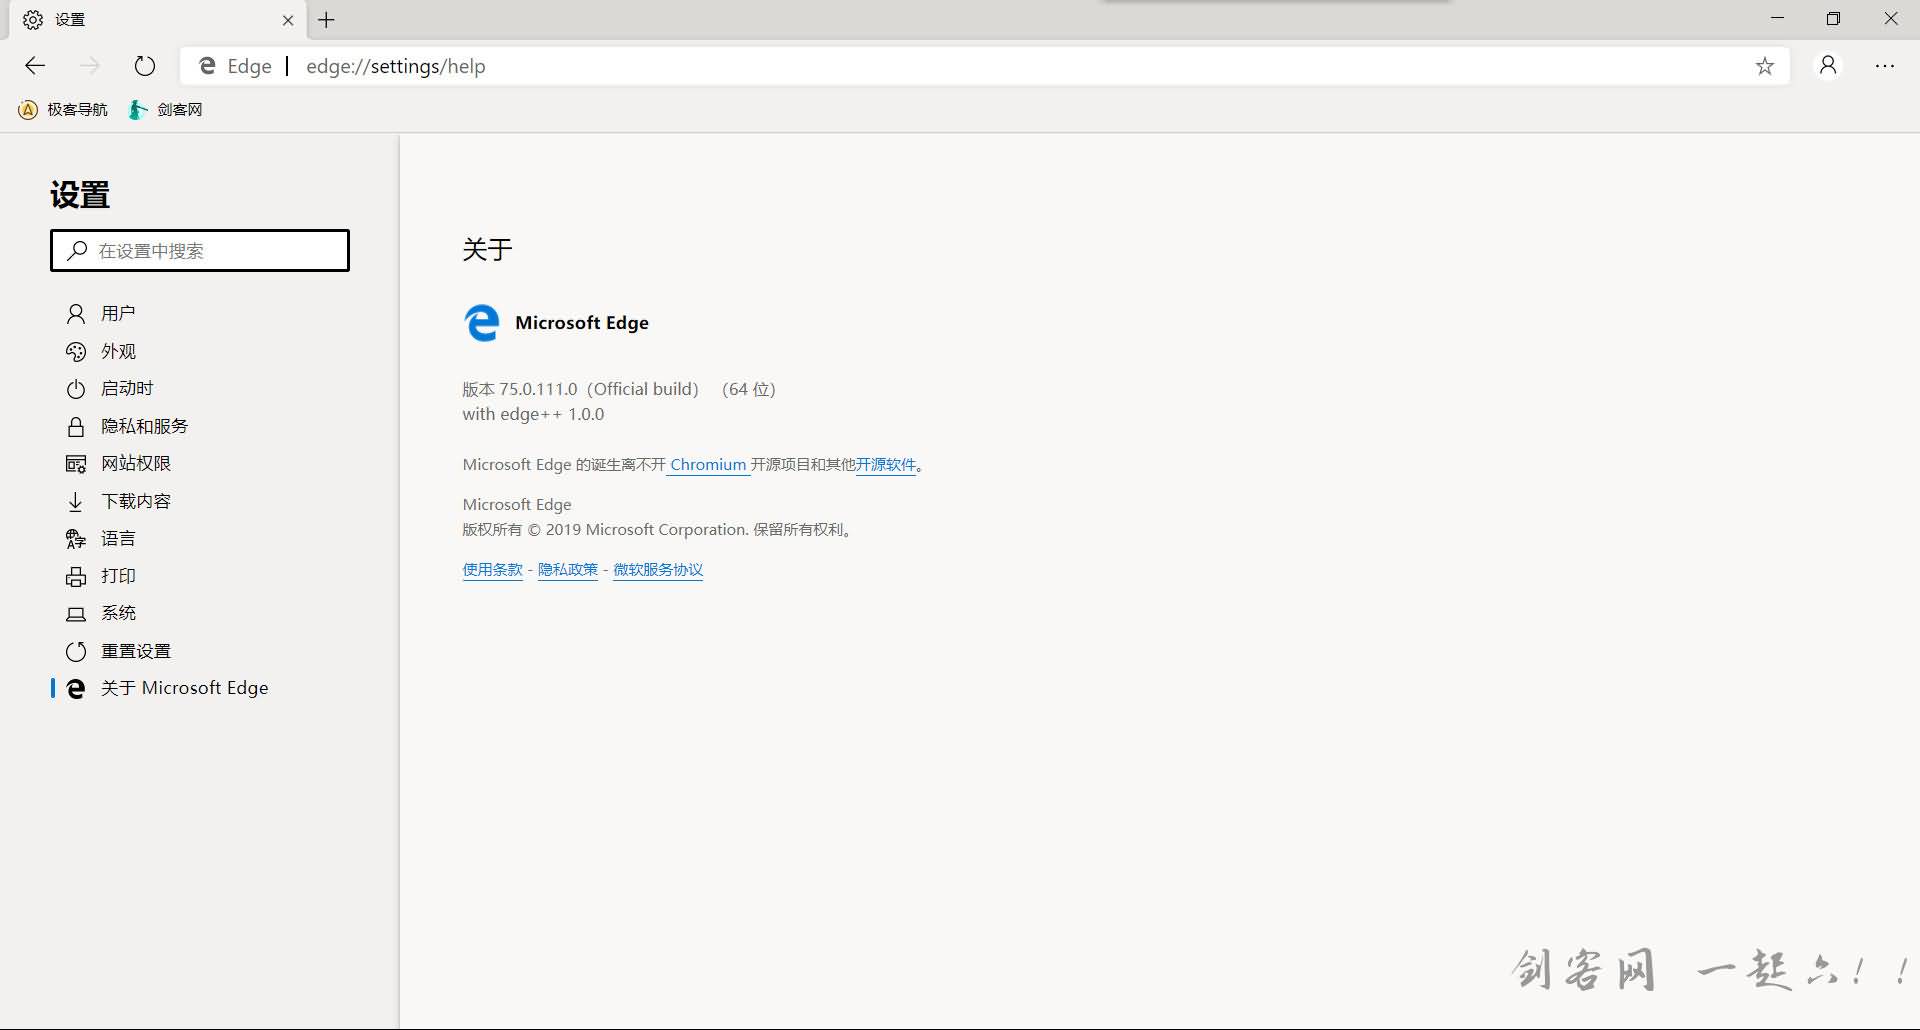1920x1030 pixels.
Task: Click the 关于 page heading
Action: (x=487, y=250)
